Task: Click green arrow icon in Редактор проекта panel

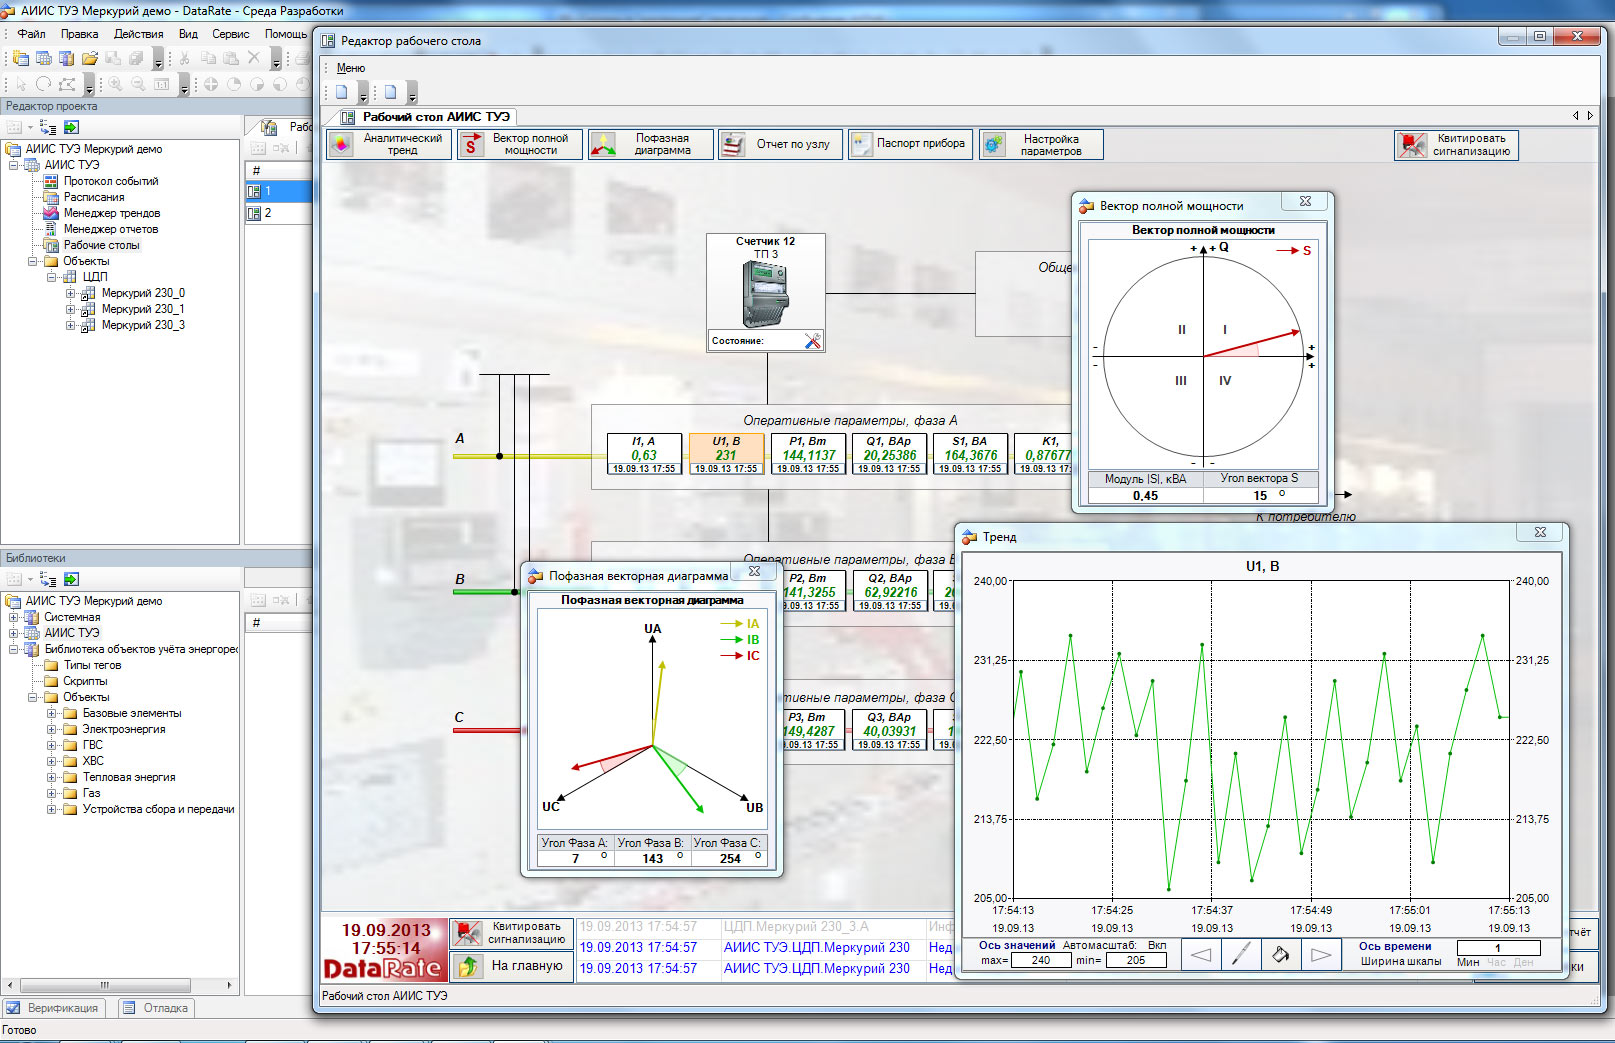Action: pos(71,127)
